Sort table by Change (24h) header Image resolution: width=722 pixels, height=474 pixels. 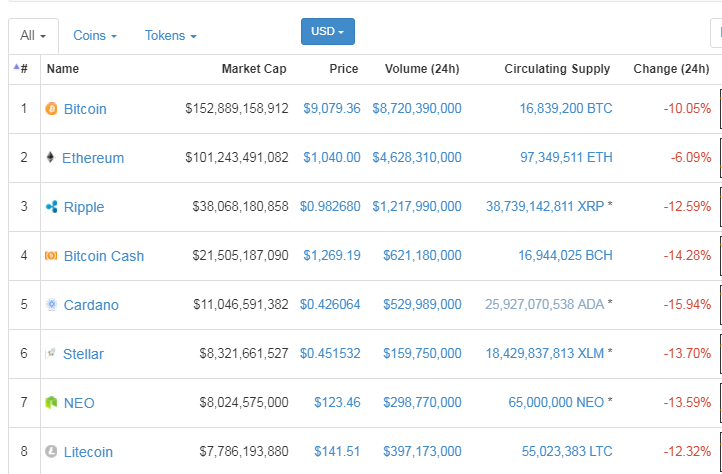[671, 69]
